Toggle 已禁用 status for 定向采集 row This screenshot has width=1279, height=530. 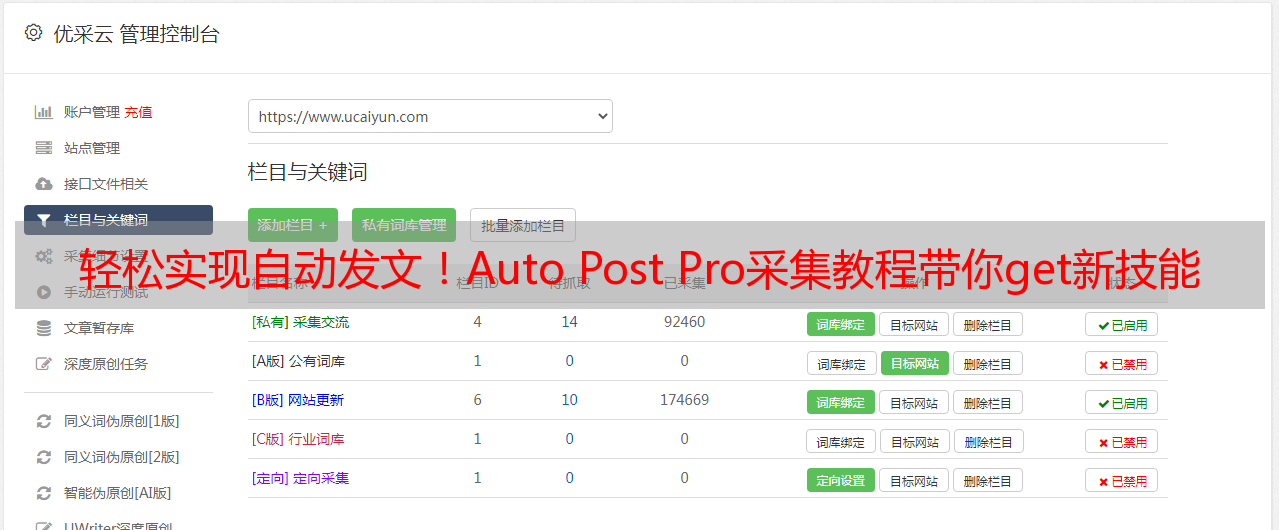pyautogui.click(x=1121, y=480)
